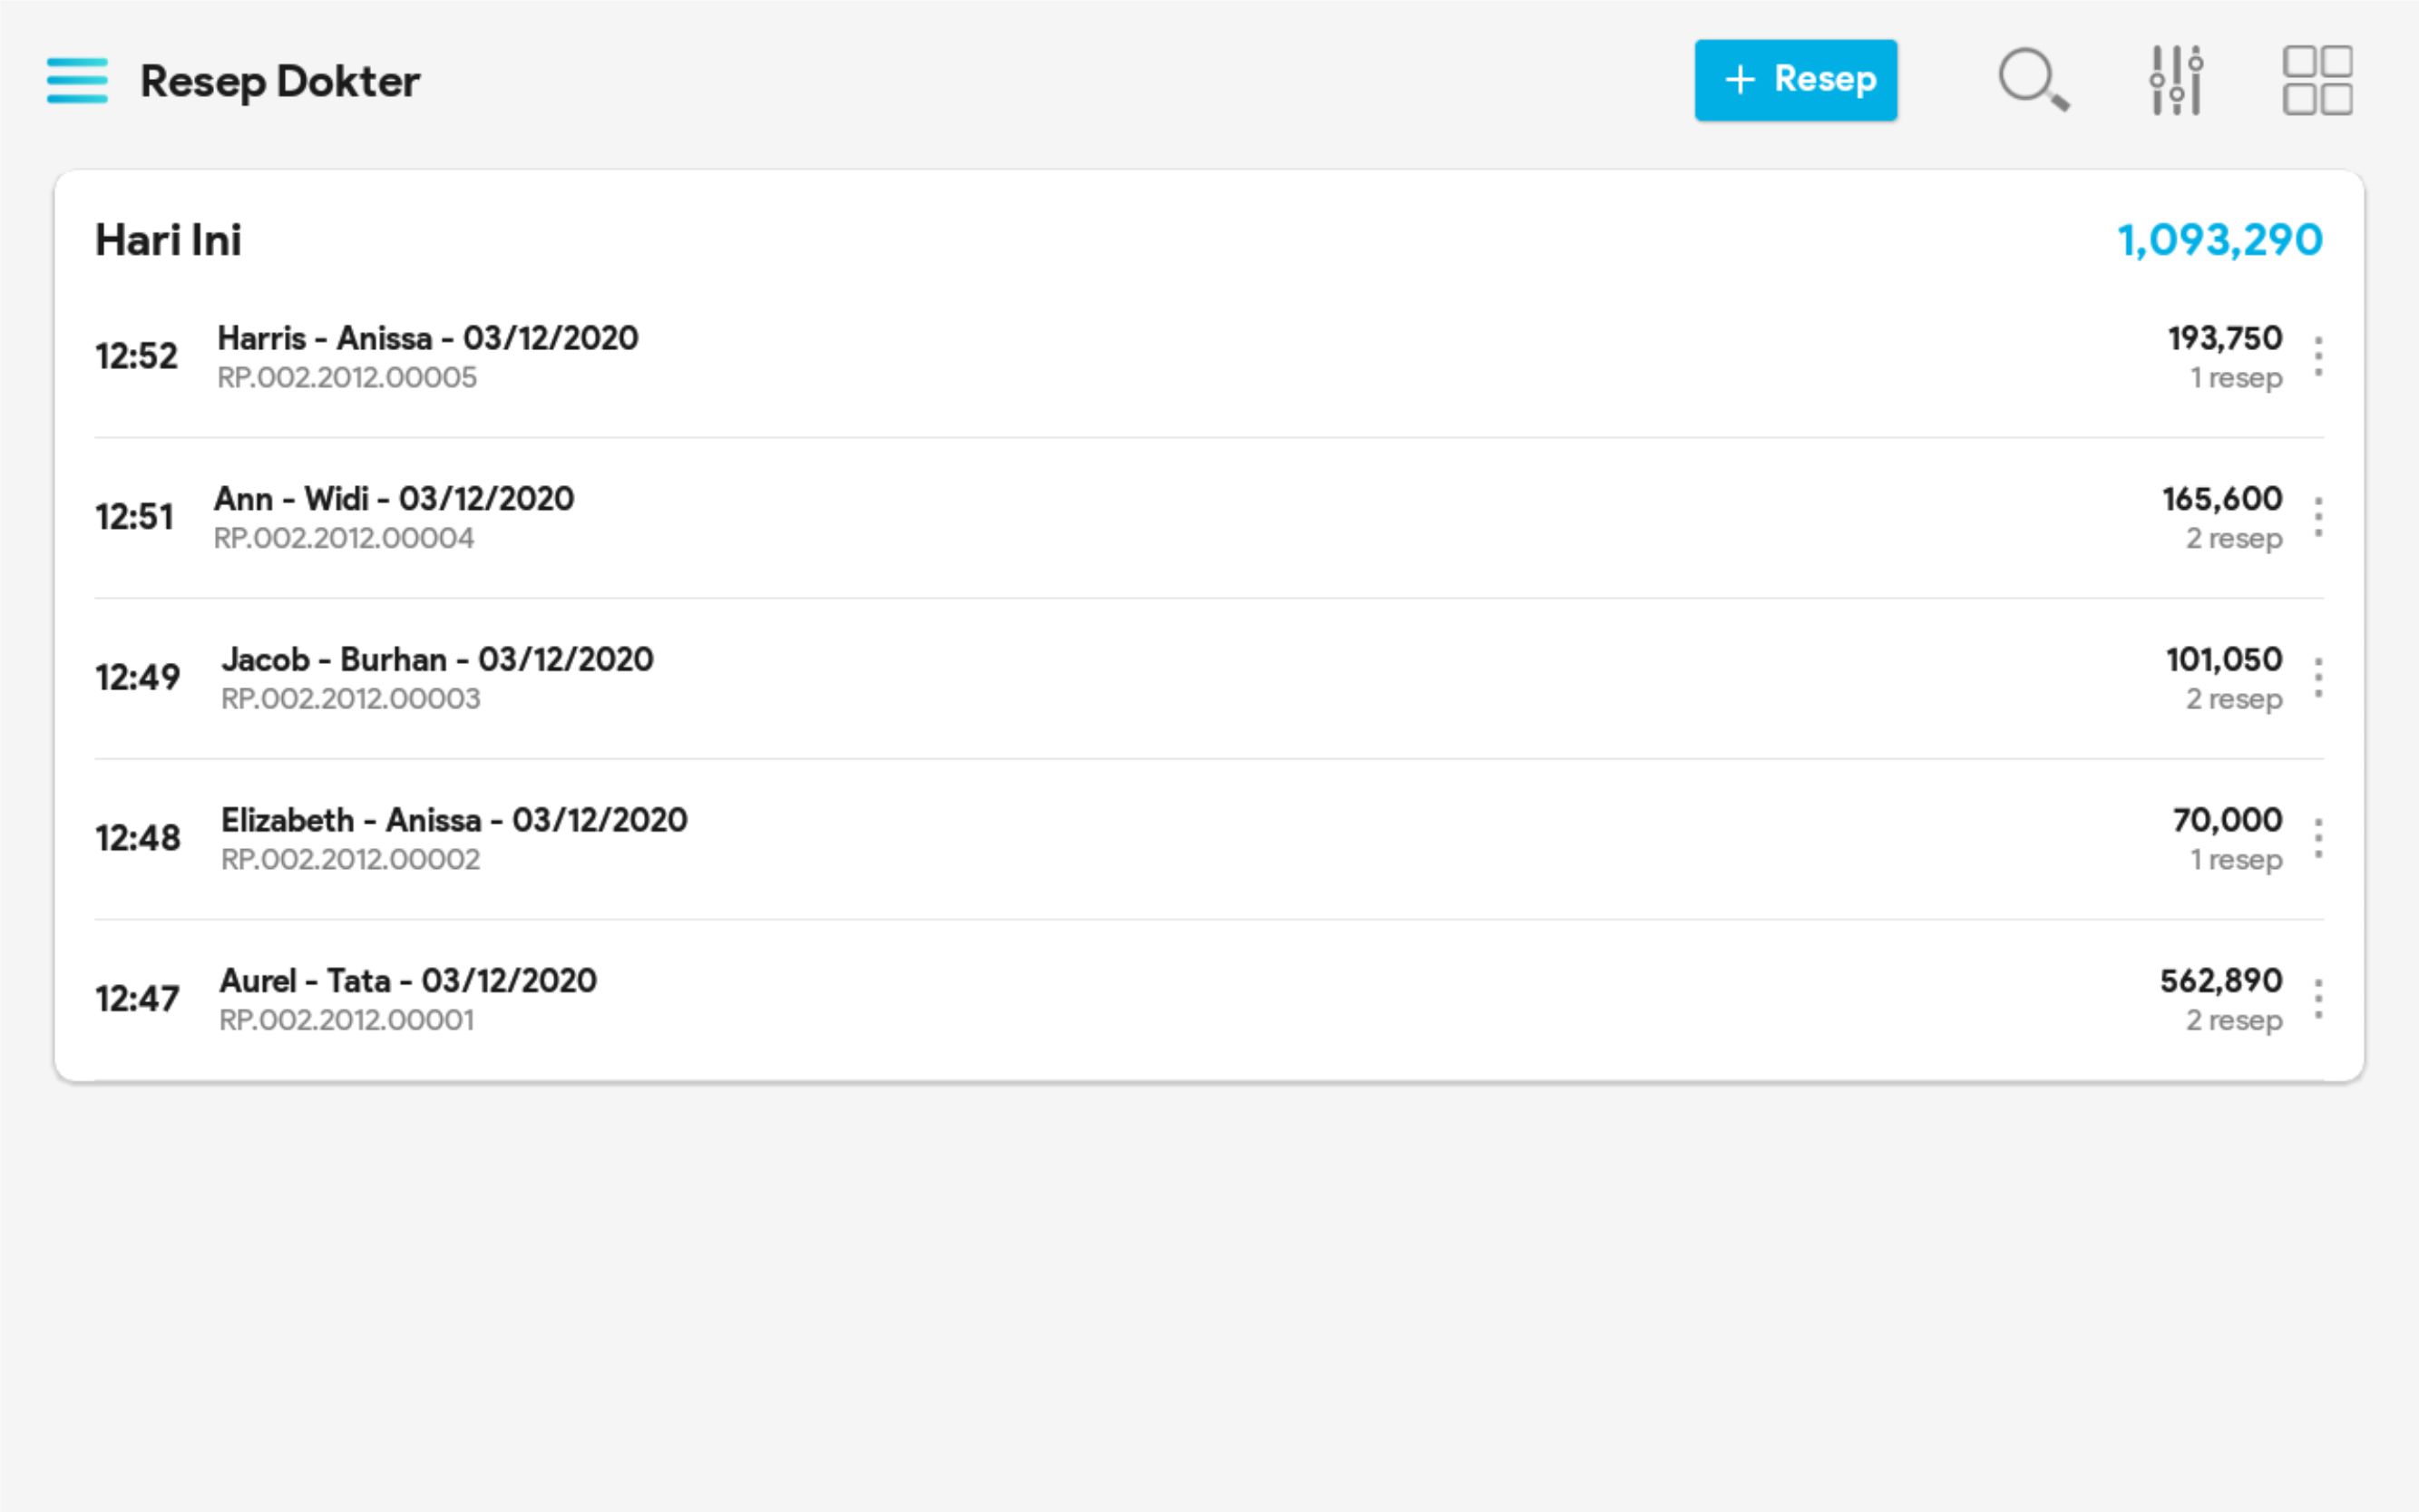Open the hamburger navigation menu
This screenshot has height=1512, width=2419.
77,80
